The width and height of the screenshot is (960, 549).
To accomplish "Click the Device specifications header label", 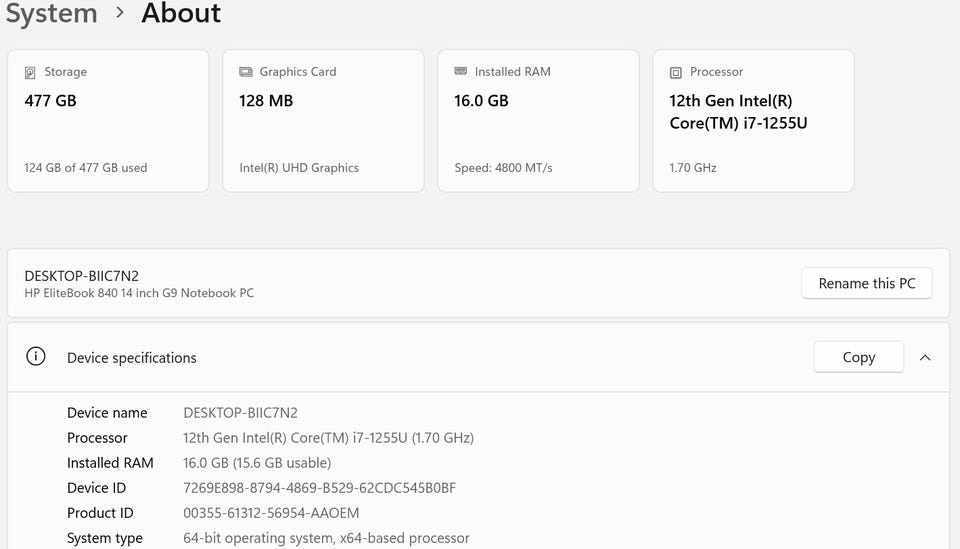I will (x=132, y=358).
